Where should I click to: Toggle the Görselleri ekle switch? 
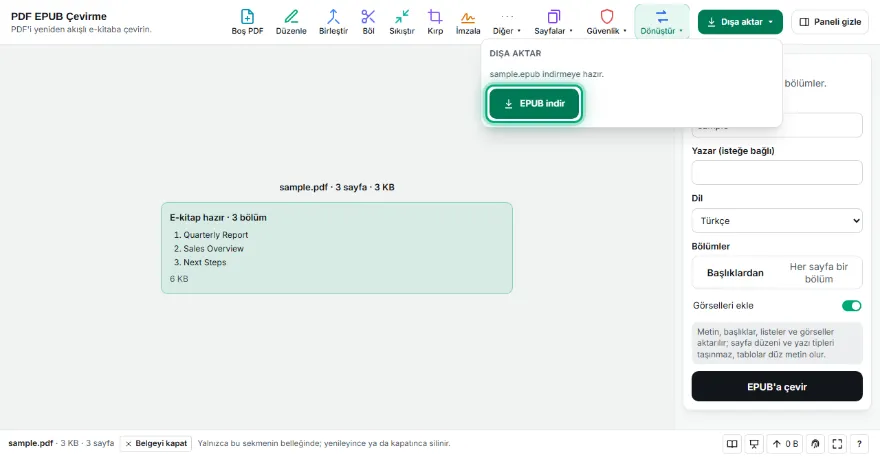click(x=851, y=305)
